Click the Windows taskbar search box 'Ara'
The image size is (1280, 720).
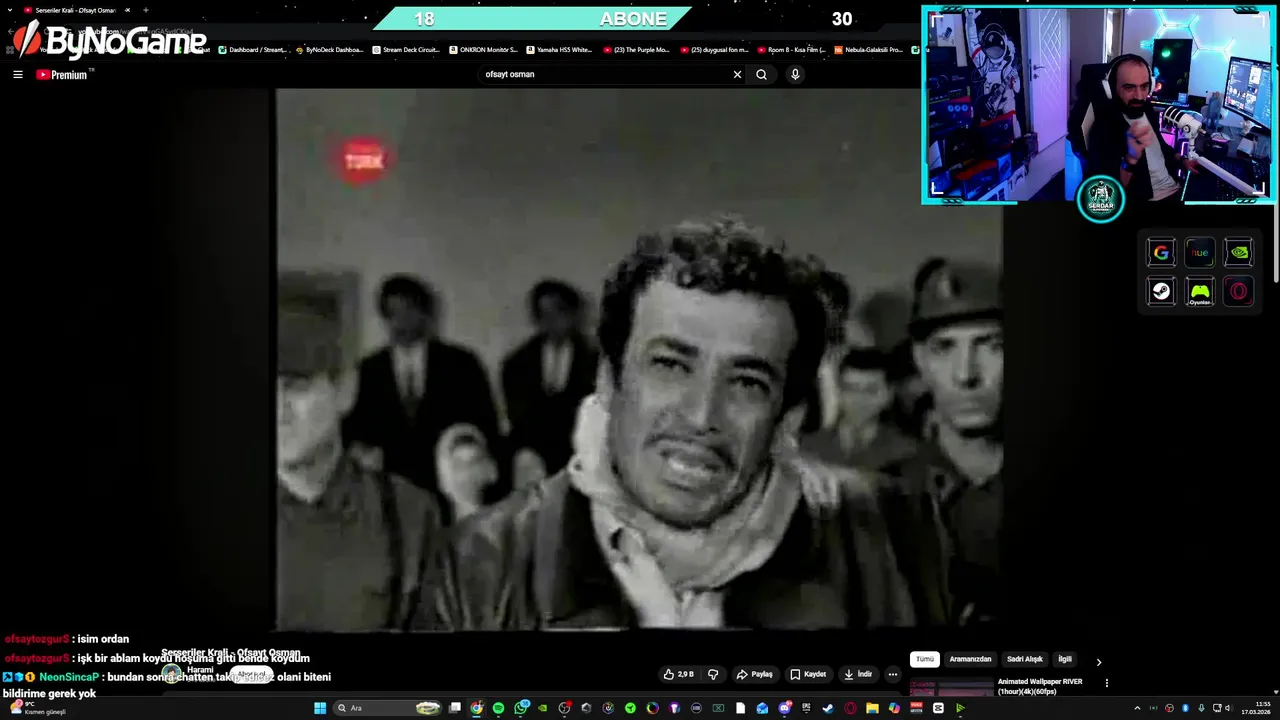(x=388, y=708)
